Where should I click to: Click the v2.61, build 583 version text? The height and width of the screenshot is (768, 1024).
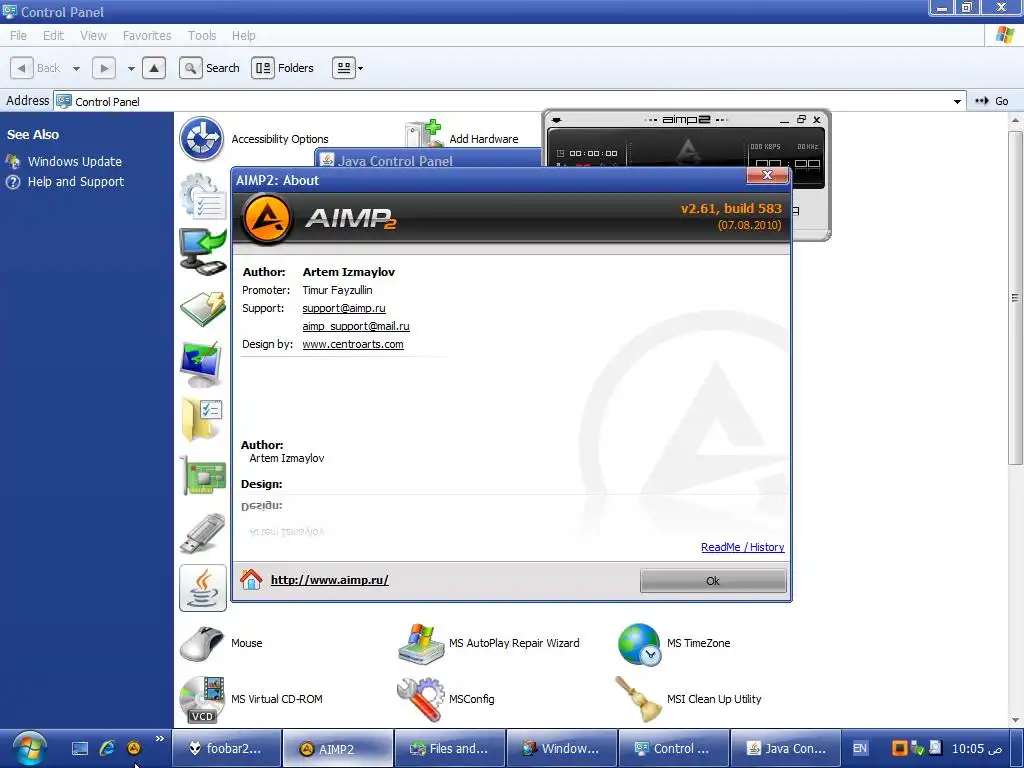tap(731, 208)
